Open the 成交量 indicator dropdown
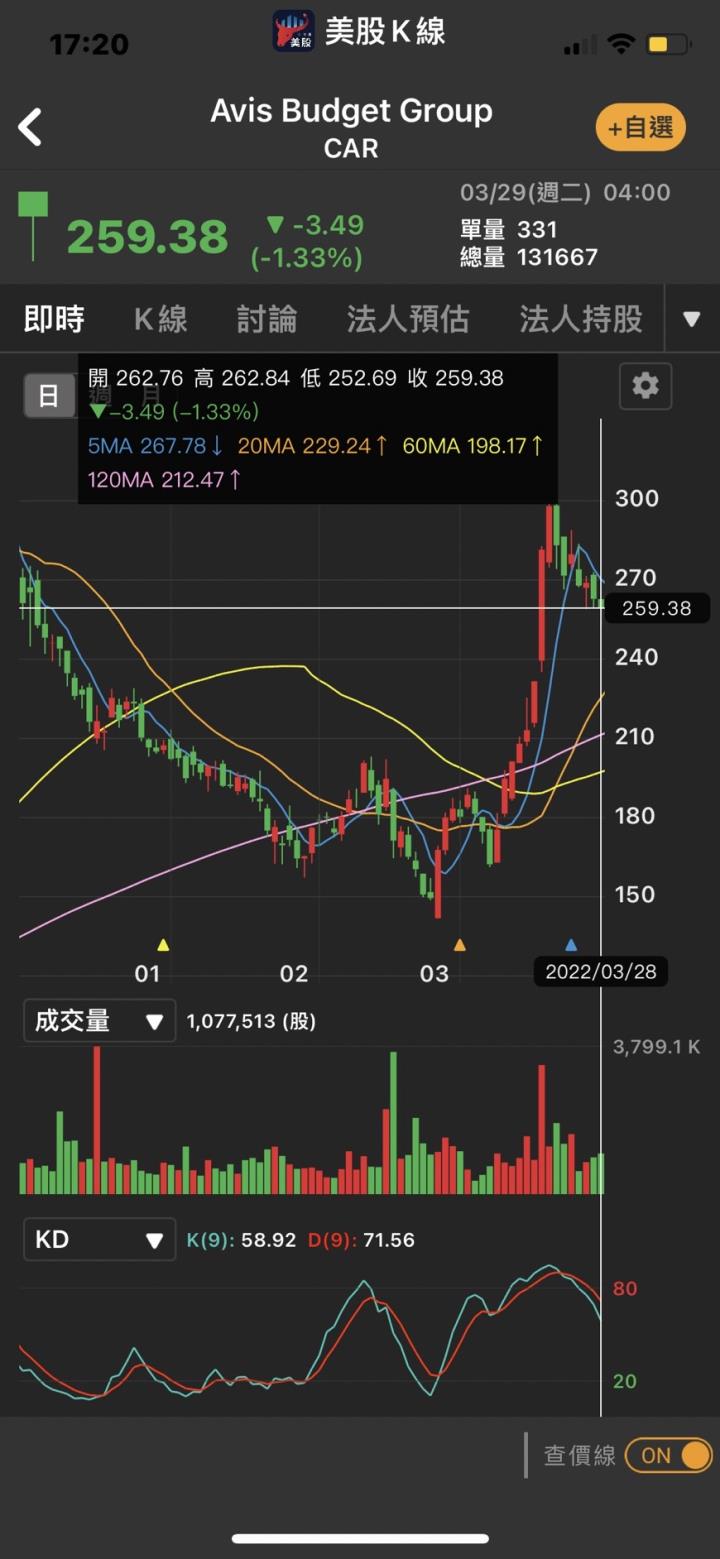This screenshot has width=720, height=1559. tap(99, 1021)
